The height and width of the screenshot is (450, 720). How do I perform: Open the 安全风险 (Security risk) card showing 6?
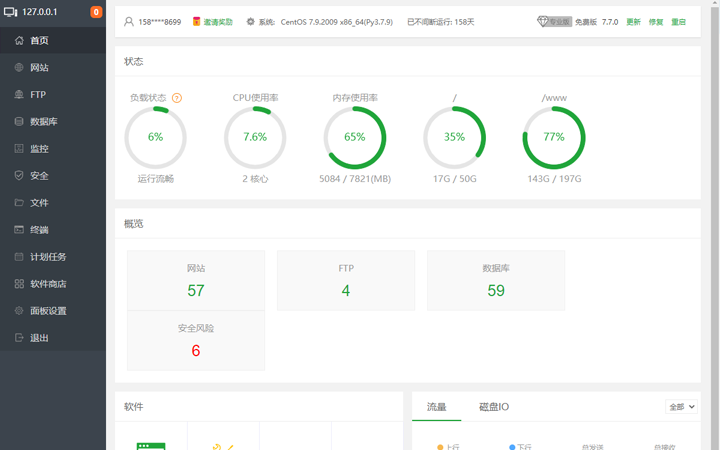pyautogui.click(x=196, y=341)
